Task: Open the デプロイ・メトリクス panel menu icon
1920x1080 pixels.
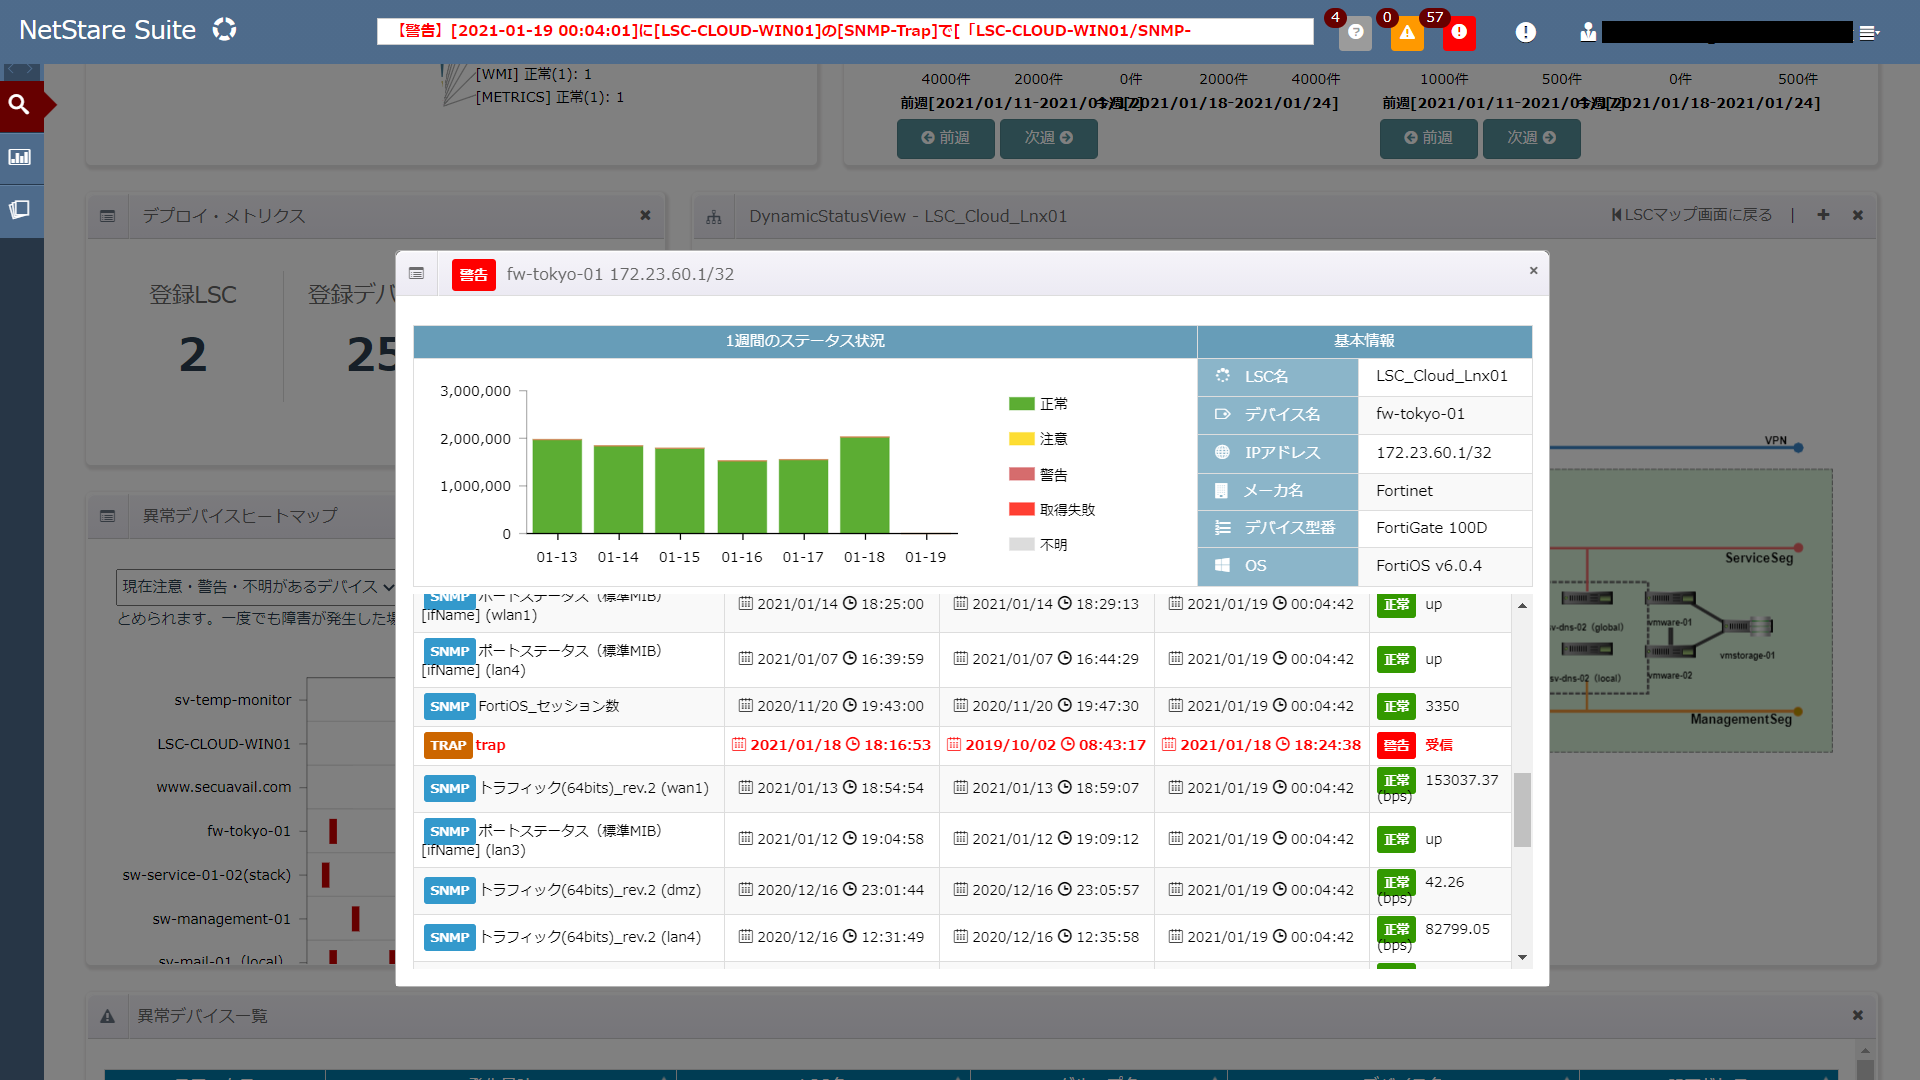Action: pyautogui.click(x=108, y=216)
